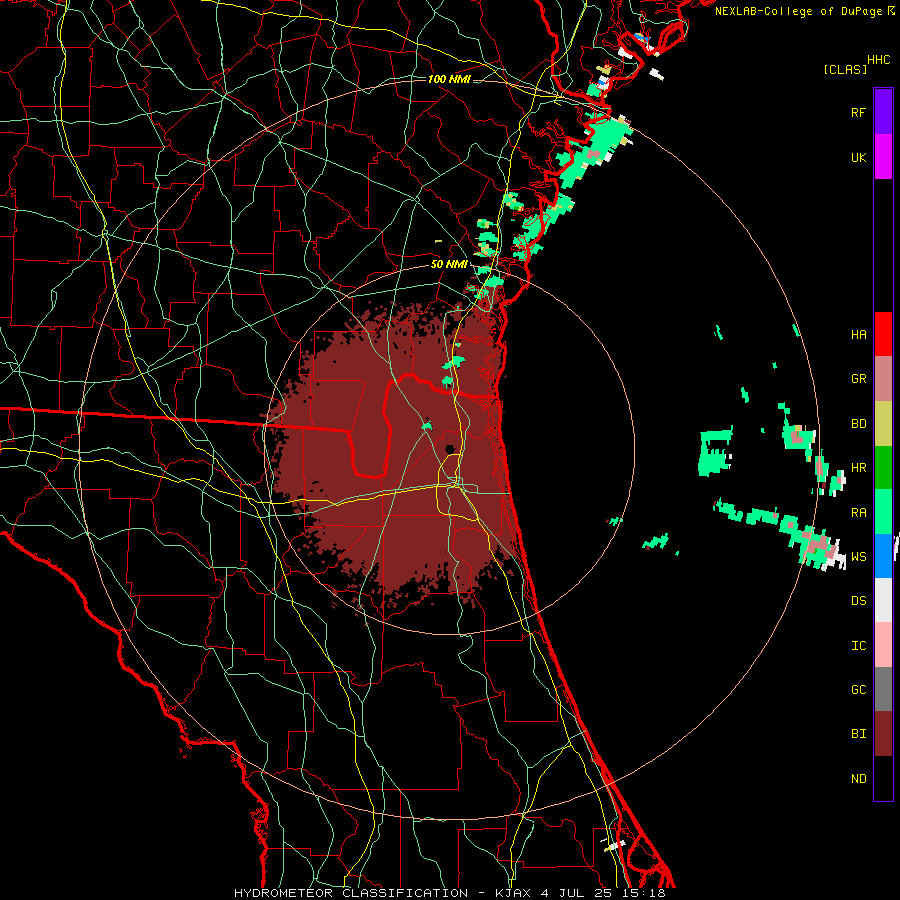Click the BD legend label
Viewport: 900px width, 900px height.
[x=858, y=424]
